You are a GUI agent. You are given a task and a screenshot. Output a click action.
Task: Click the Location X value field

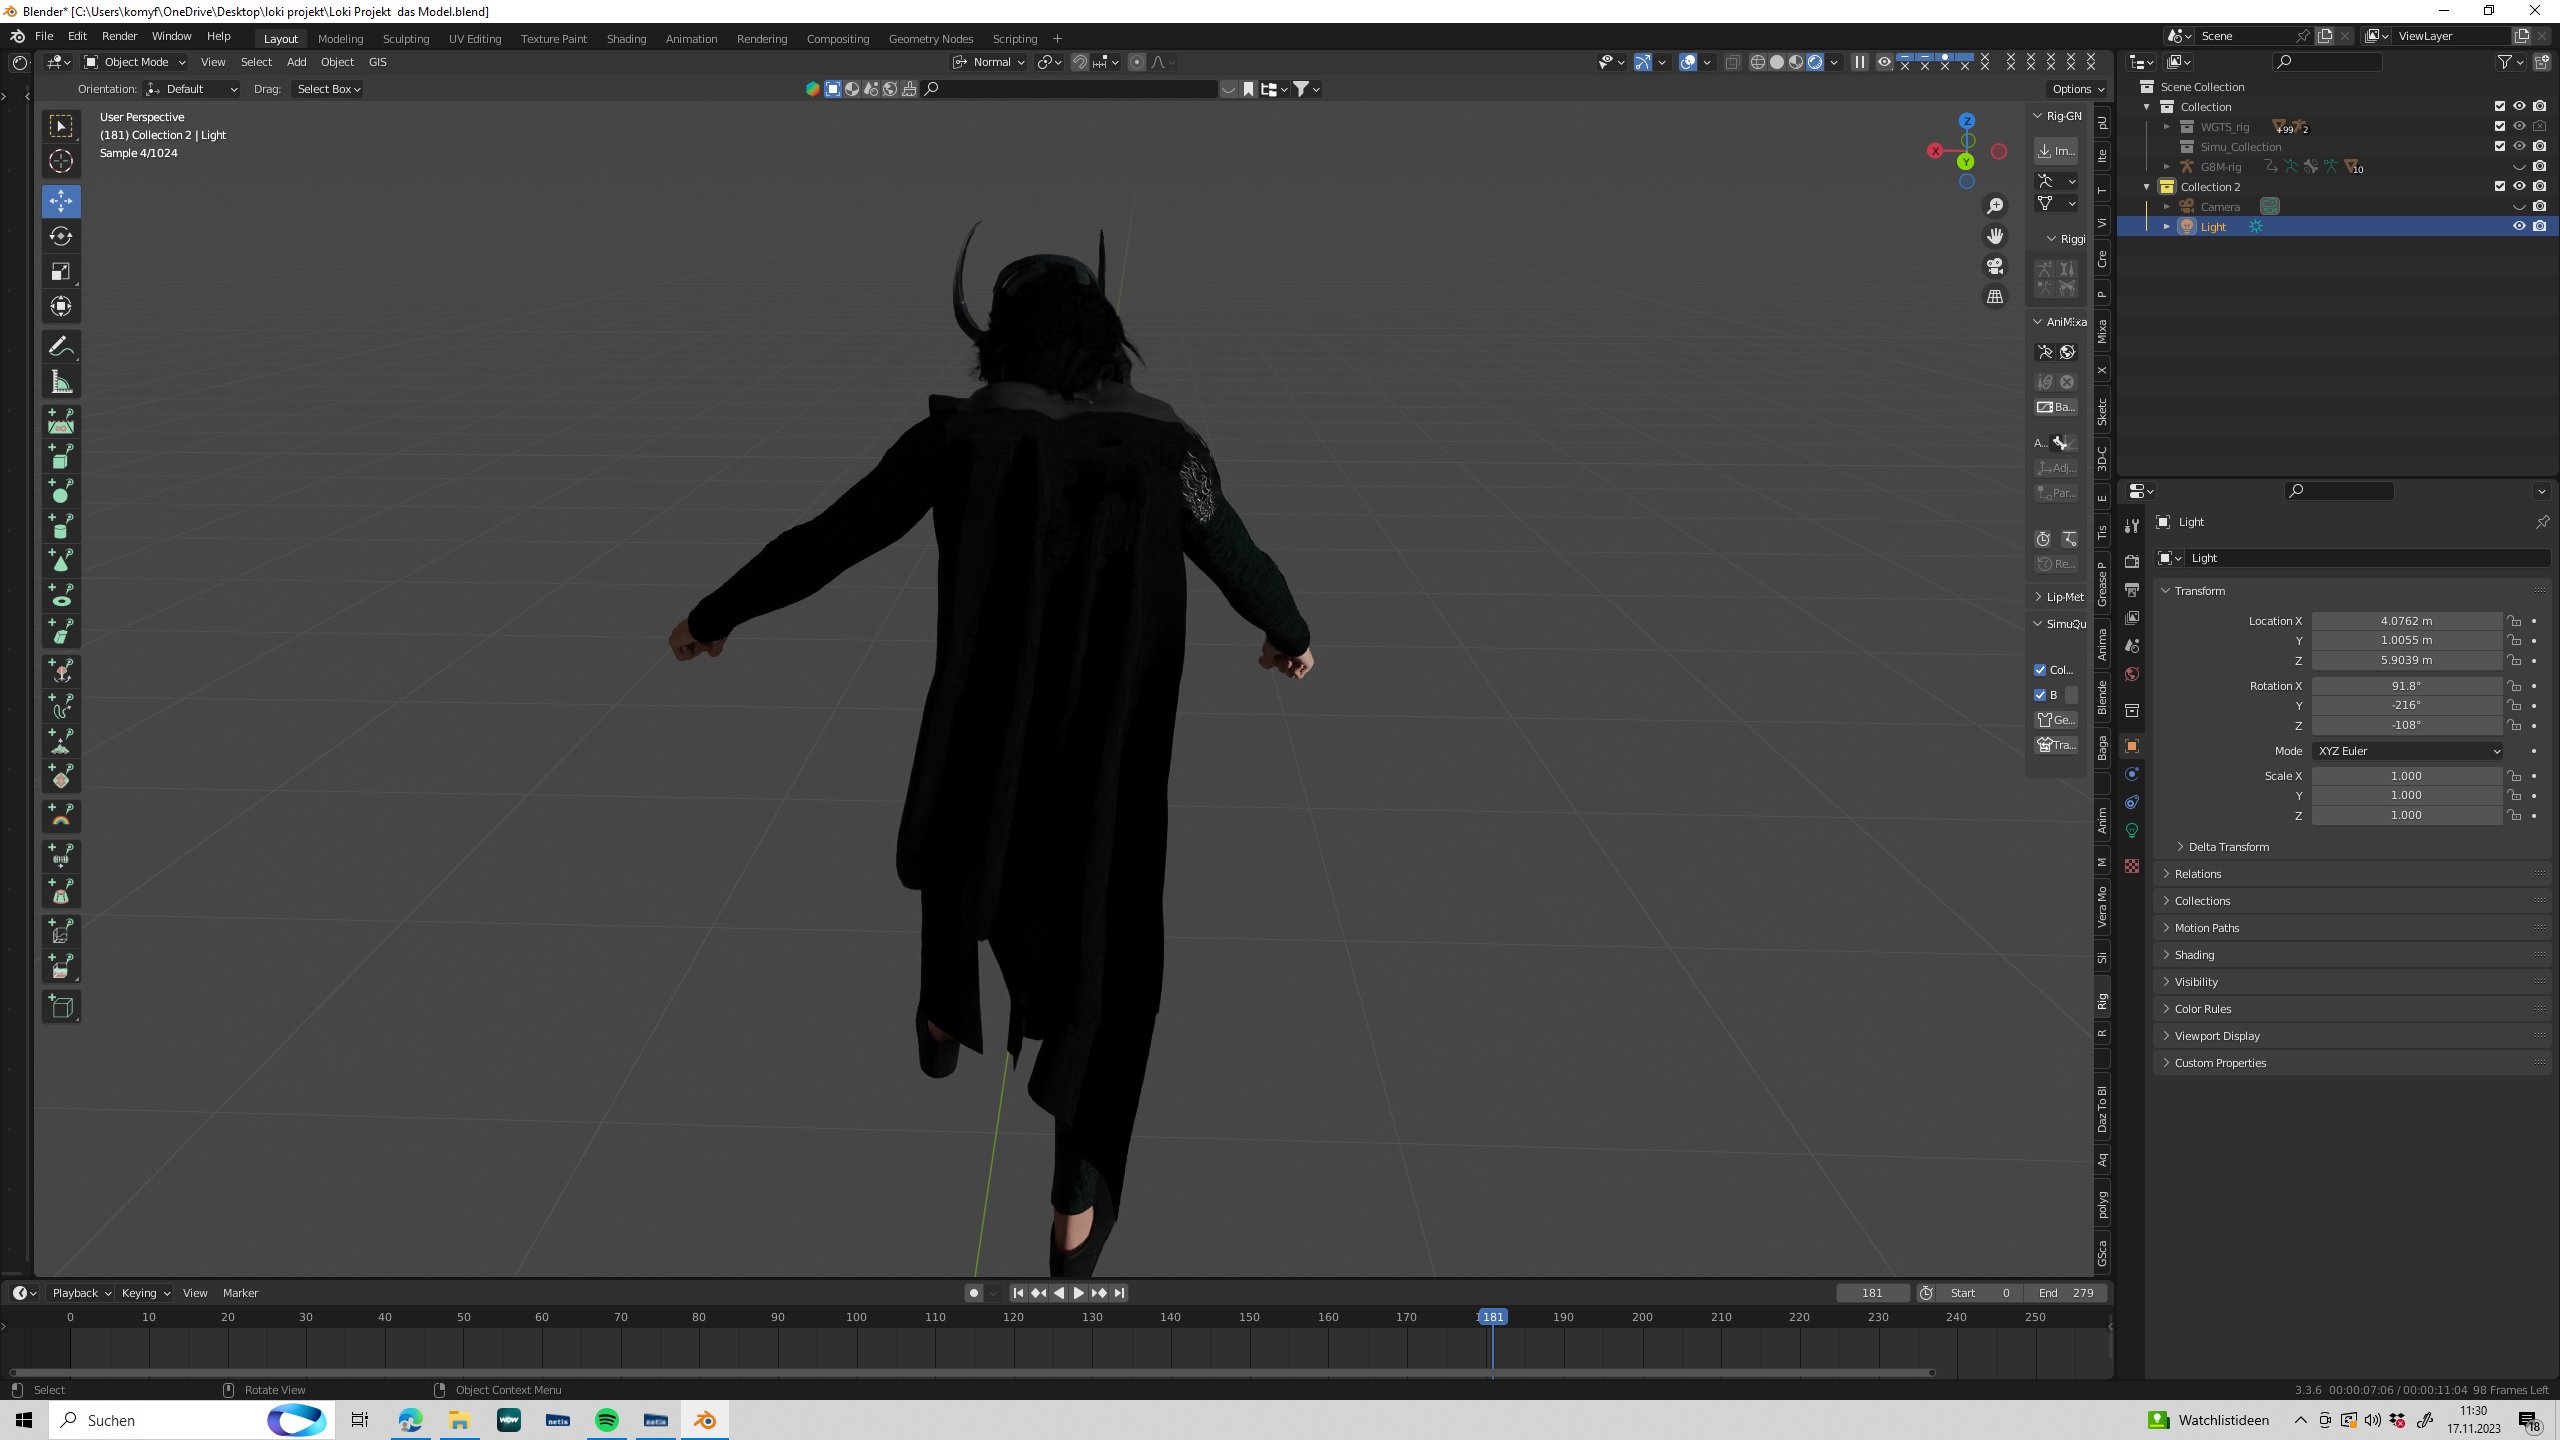click(2406, 621)
